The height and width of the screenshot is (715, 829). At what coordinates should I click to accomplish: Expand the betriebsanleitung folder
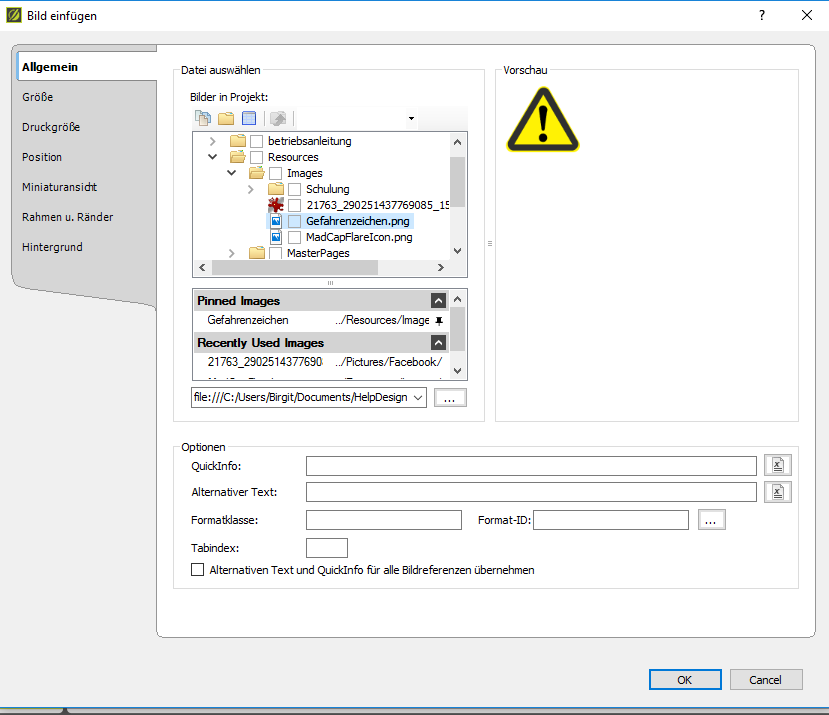212,141
